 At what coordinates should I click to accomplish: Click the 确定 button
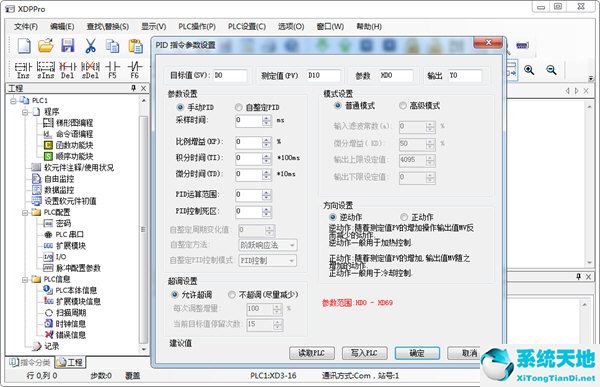click(417, 353)
